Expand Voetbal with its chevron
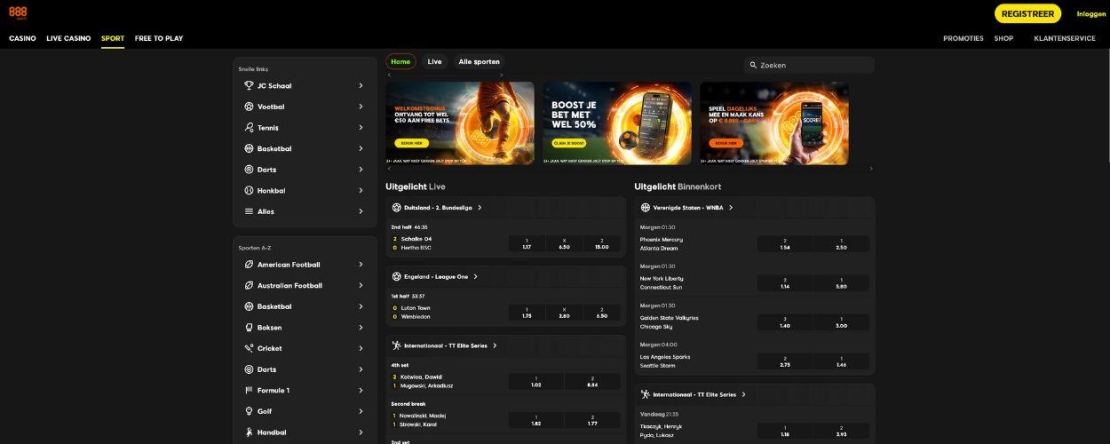The image size is (1110, 444). click(x=360, y=107)
